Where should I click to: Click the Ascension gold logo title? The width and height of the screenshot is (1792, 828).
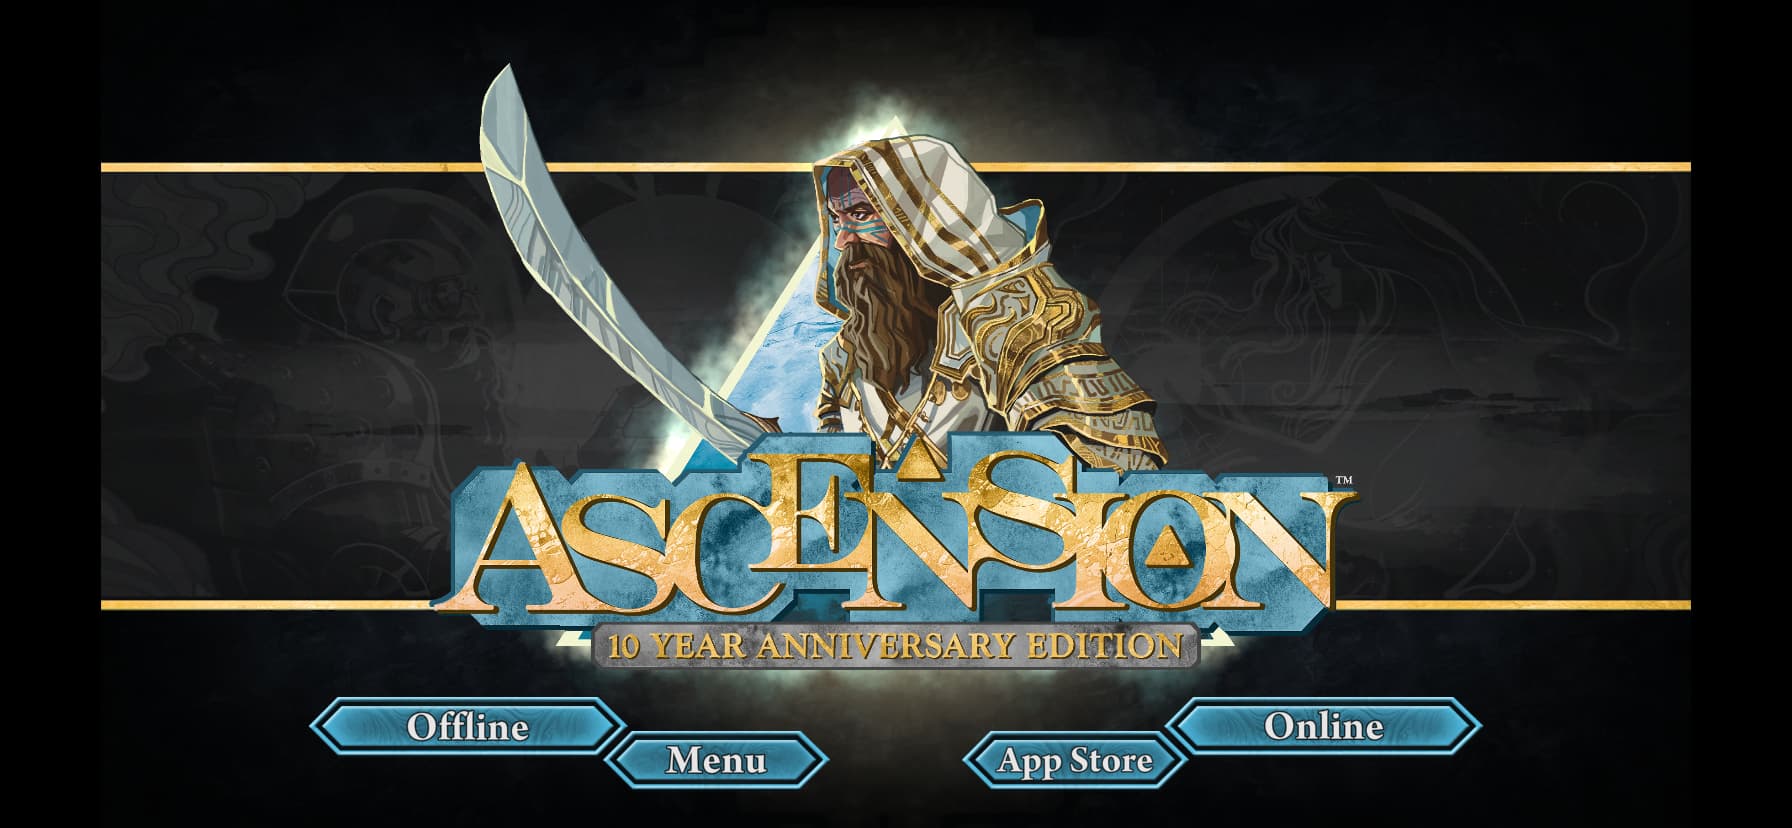click(895, 535)
